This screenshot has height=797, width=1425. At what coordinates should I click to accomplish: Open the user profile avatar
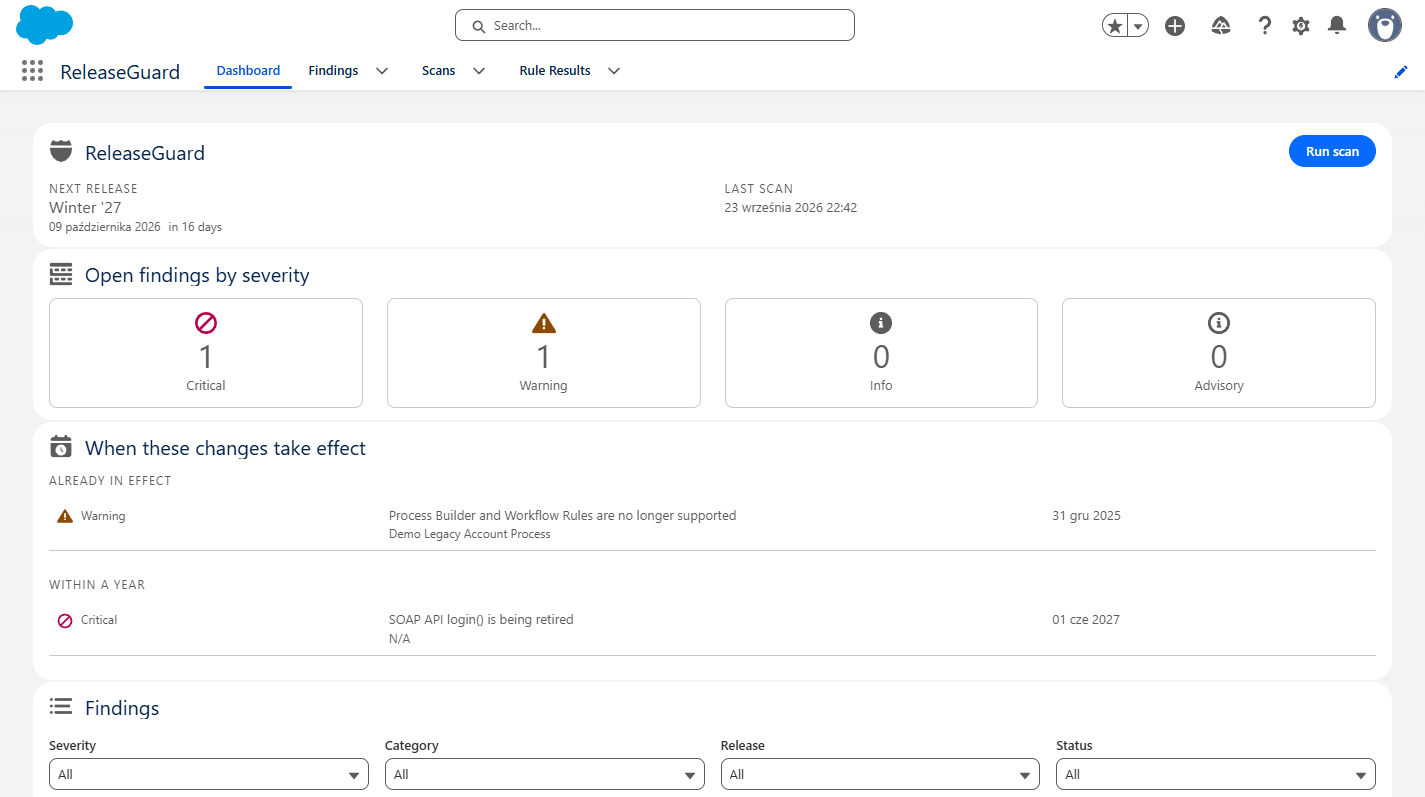click(1385, 26)
